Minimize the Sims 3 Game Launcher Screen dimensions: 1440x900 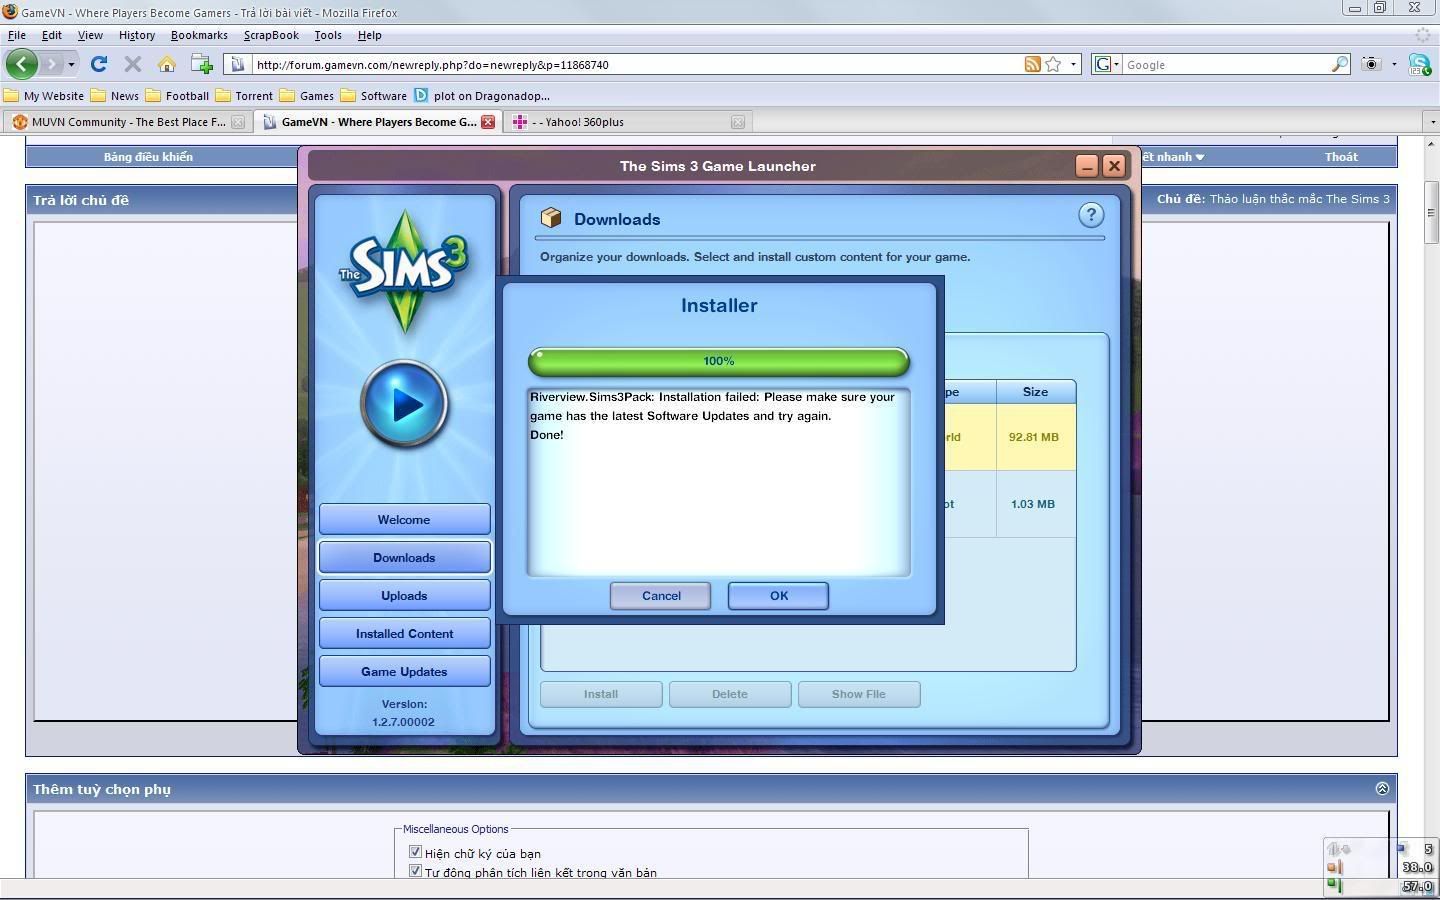point(1087,166)
